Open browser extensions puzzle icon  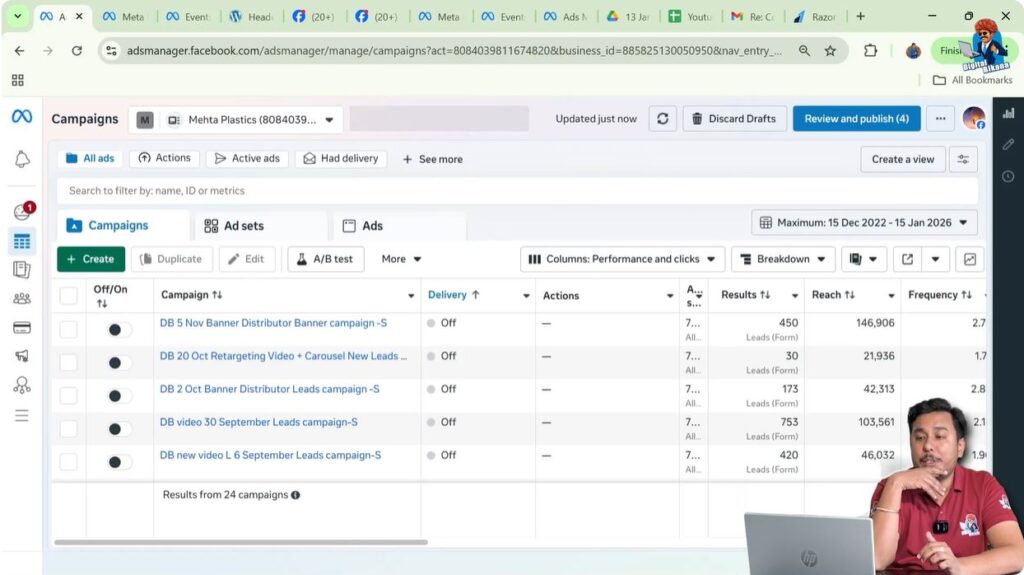point(870,50)
